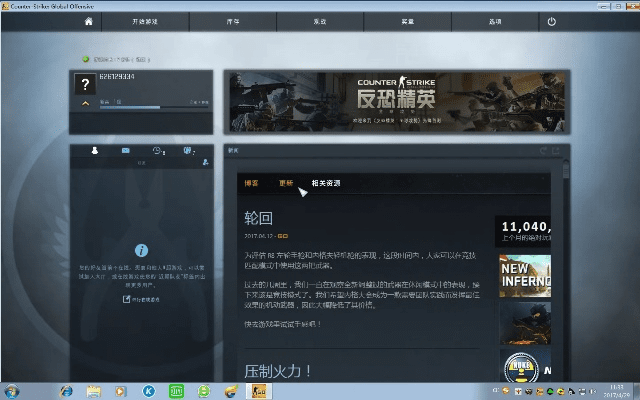640x400 pixels.
Task: Select the CS:GO taskbar button
Action: (x=259, y=391)
